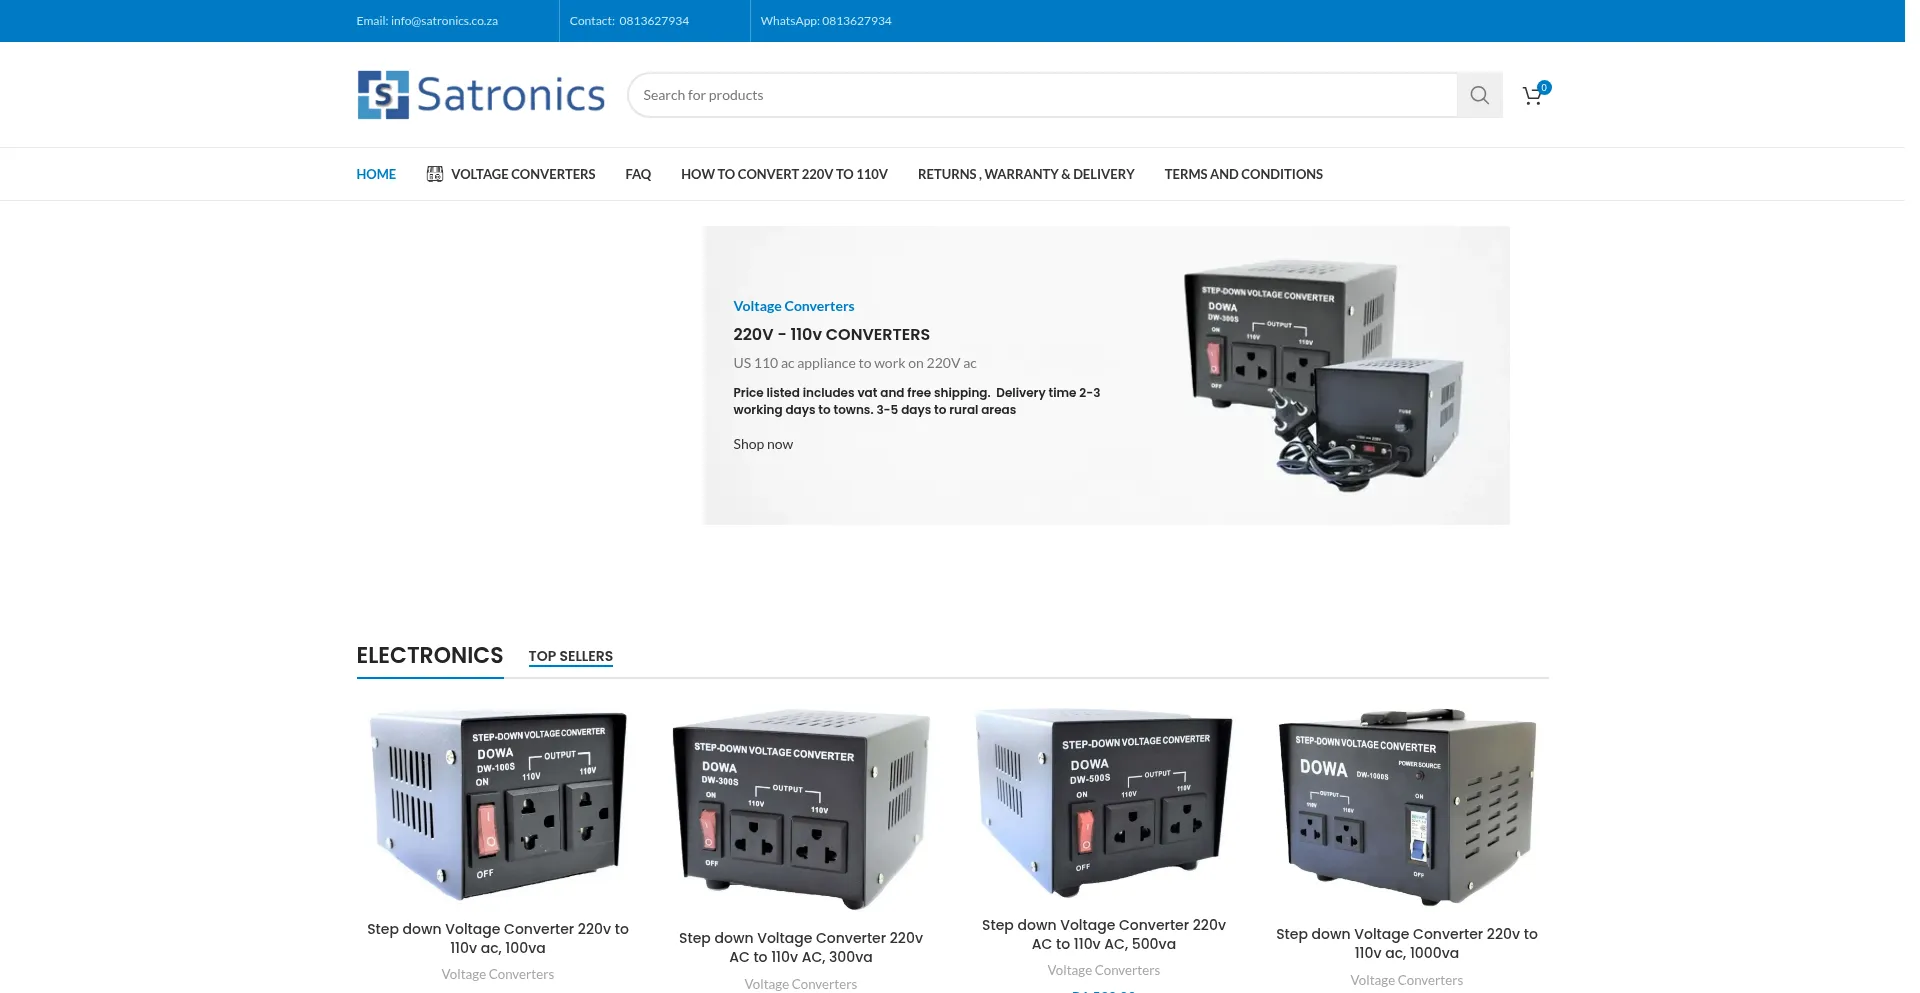Open the DW-1000S converter product image
Image resolution: width=1920 pixels, height=993 pixels.
pyautogui.click(x=1407, y=807)
